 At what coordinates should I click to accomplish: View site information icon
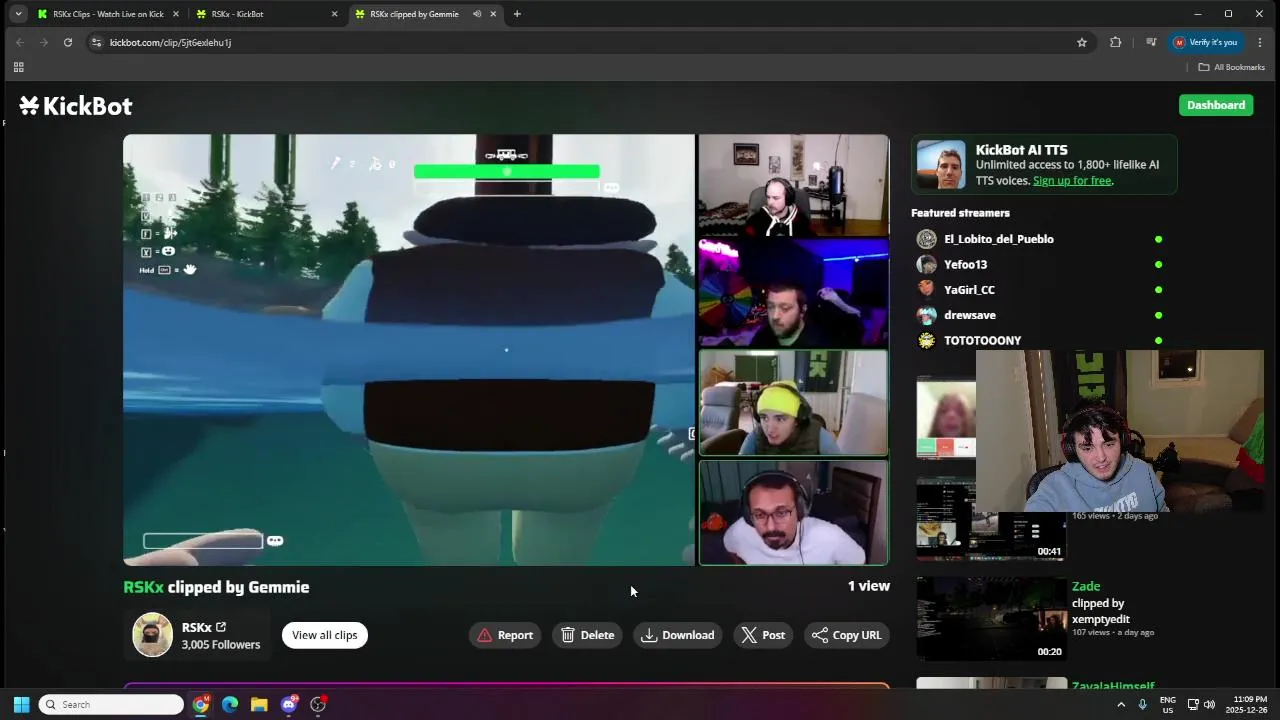tap(96, 42)
